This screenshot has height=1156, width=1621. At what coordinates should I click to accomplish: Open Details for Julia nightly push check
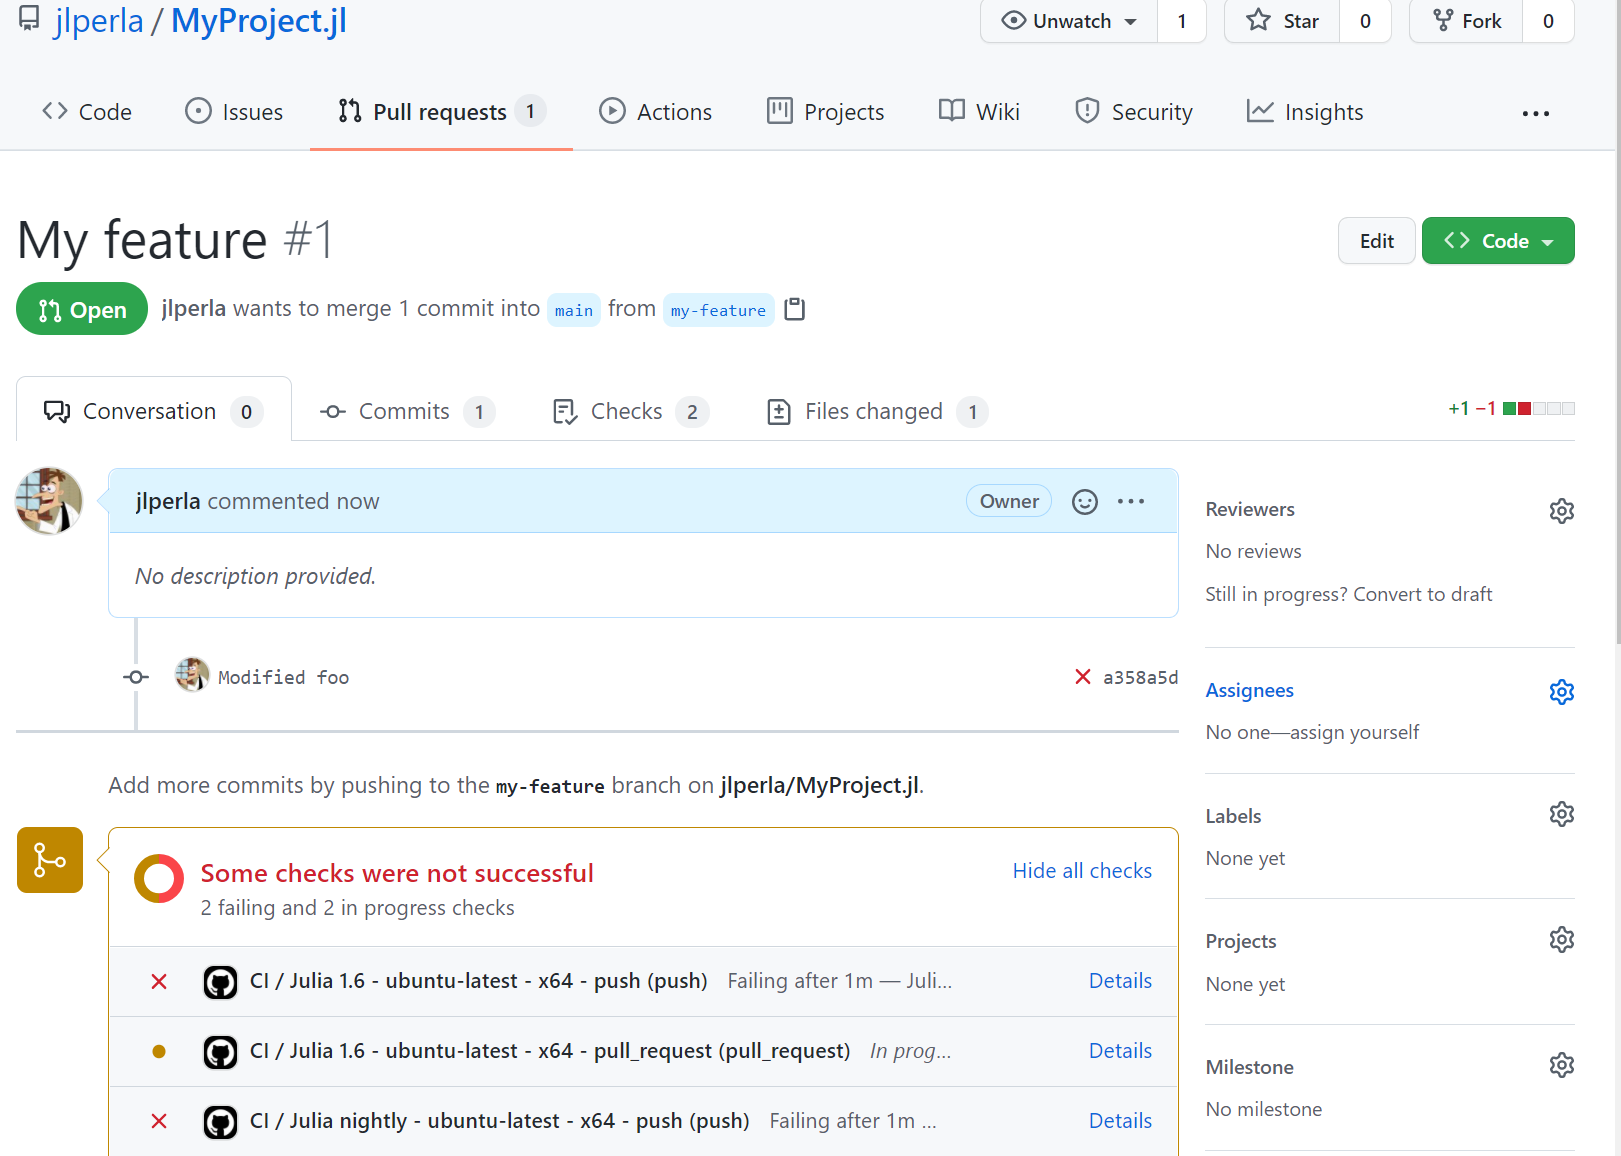[x=1120, y=1121]
